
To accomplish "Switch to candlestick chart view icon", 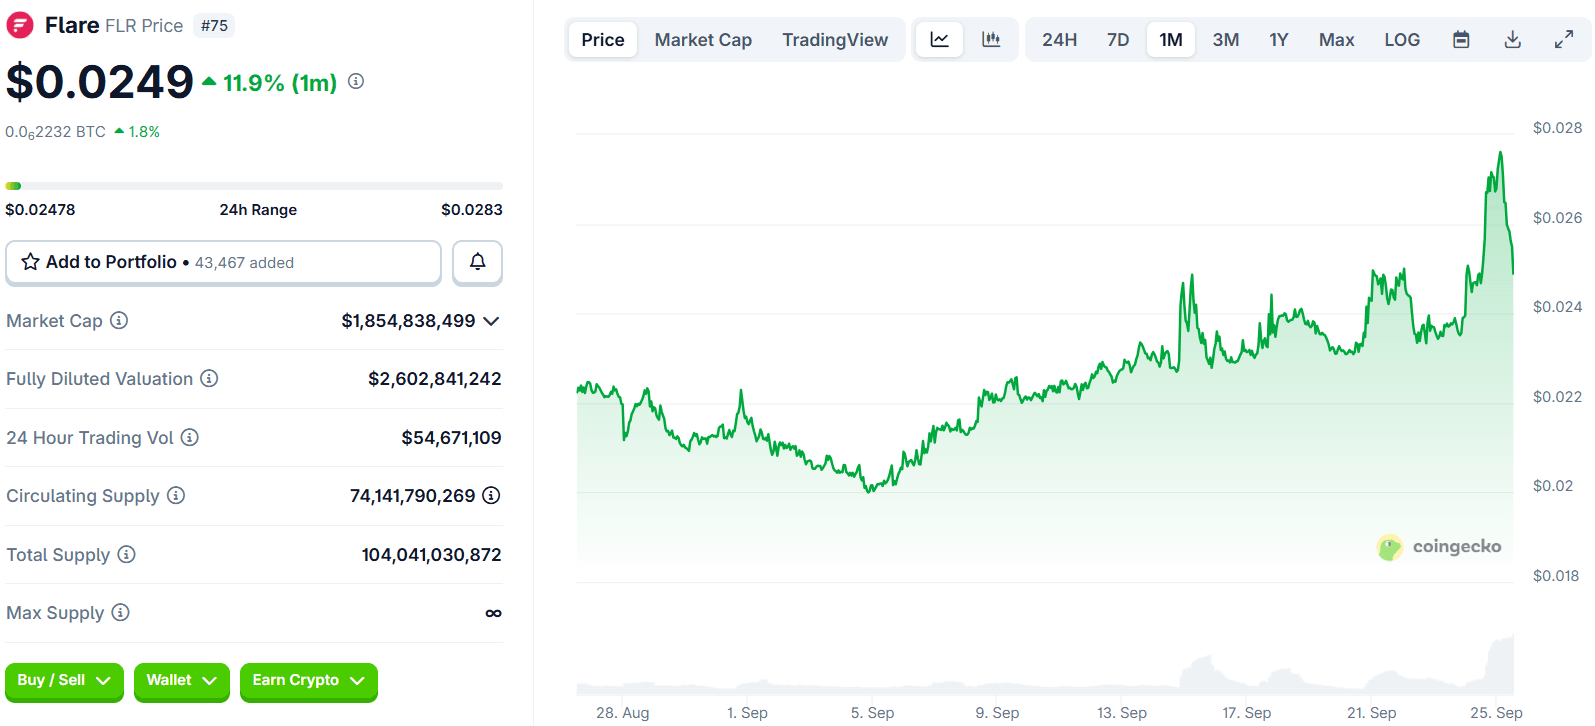I will tap(991, 40).
